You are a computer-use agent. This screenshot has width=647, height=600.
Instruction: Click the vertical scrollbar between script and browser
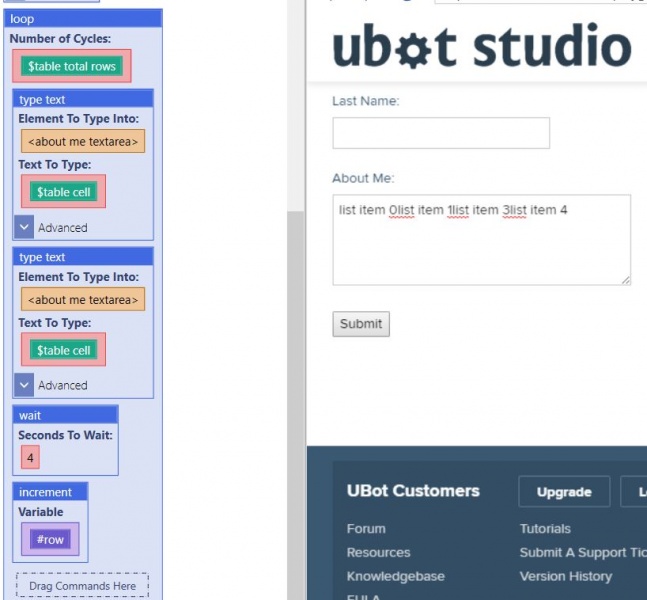(295, 404)
